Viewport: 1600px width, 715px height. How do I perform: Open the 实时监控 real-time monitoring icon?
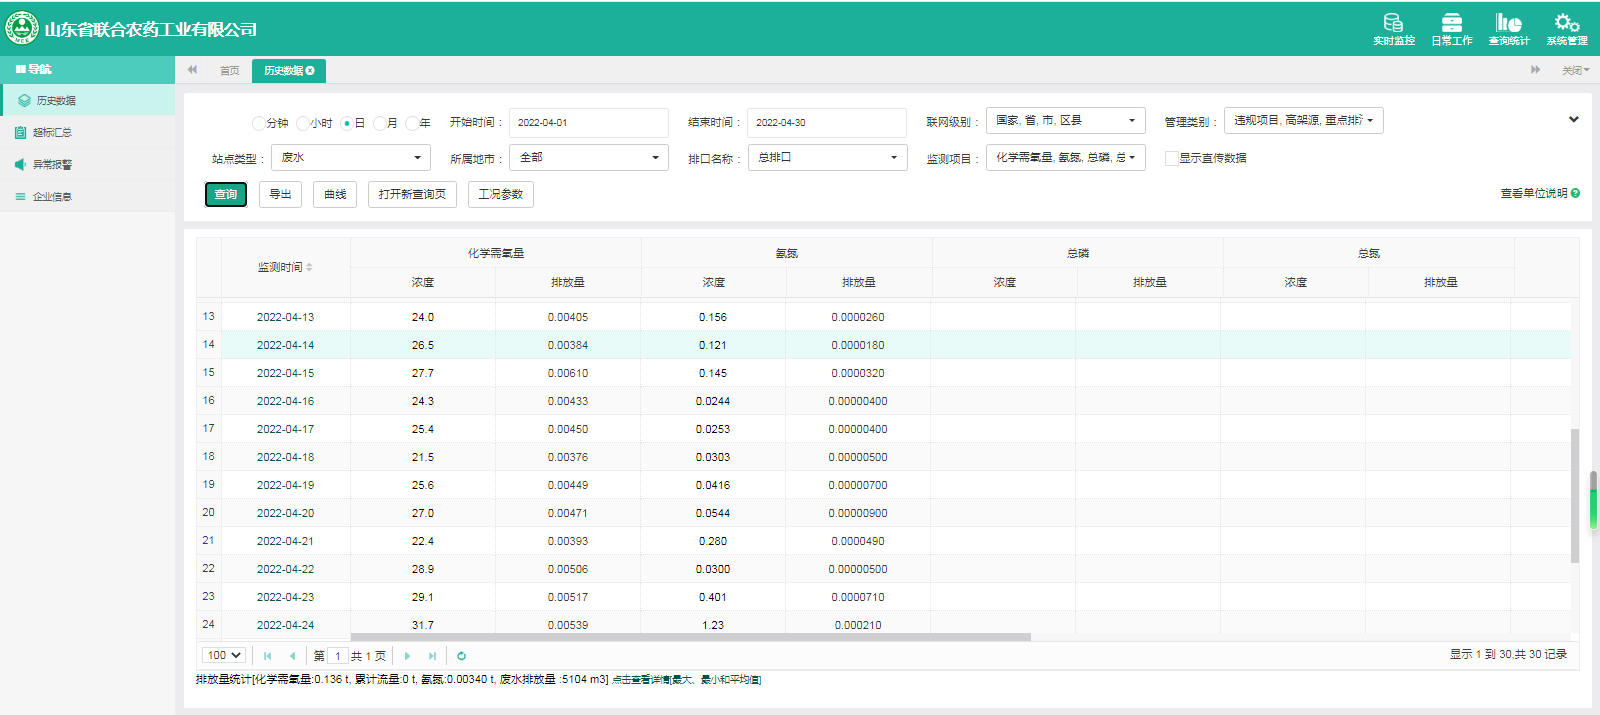click(1393, 28)
